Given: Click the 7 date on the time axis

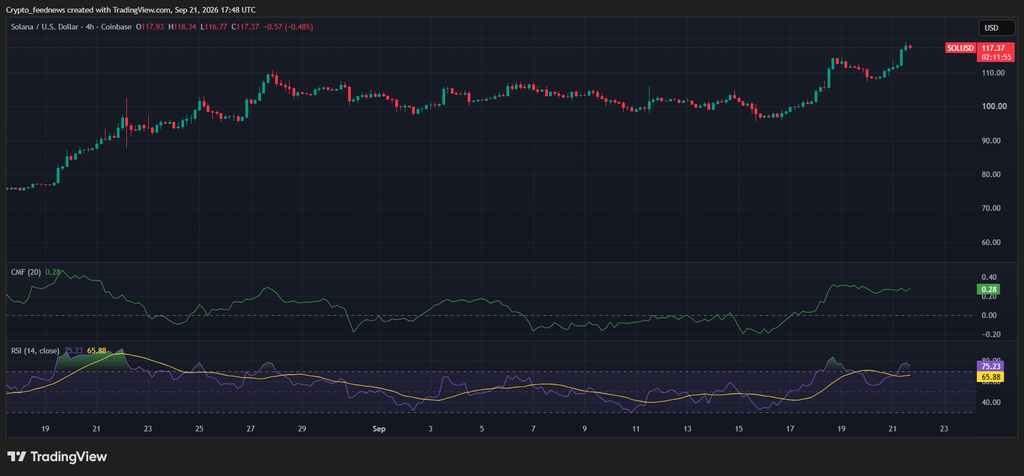Looking at the screenshot, I should 533,429.
